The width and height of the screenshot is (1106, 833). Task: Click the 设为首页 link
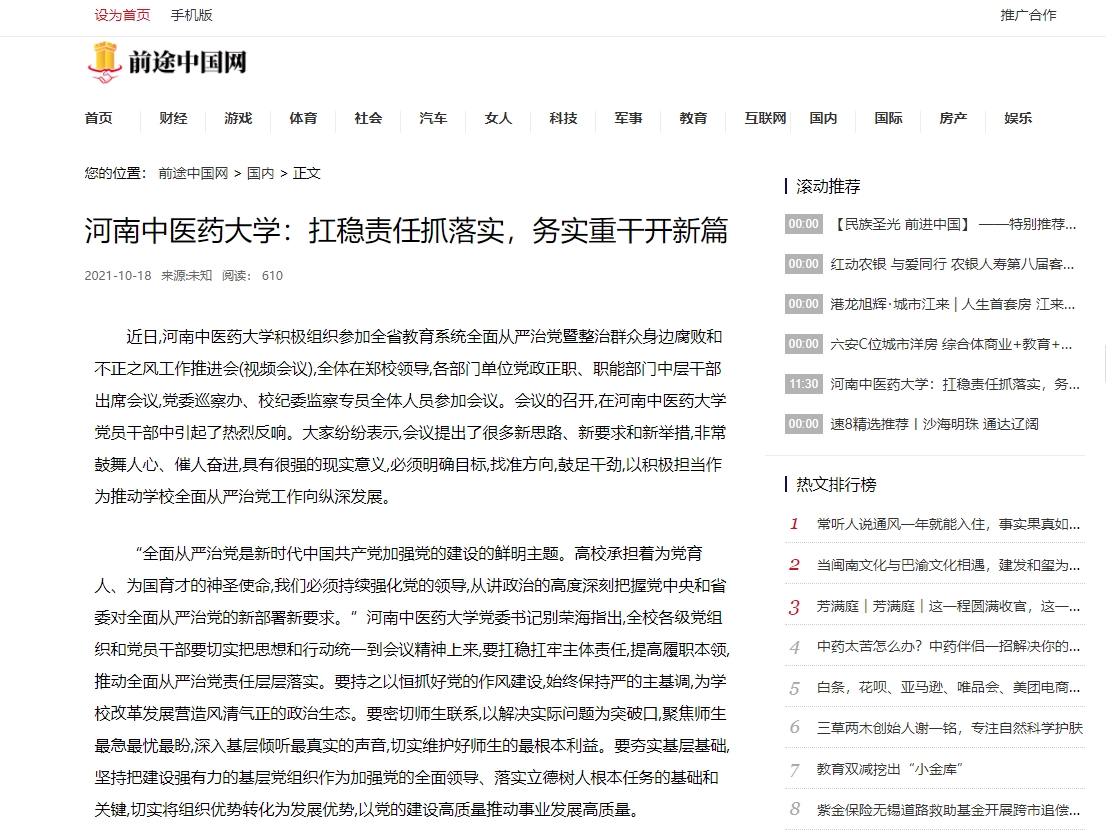[x=122, y=15]
